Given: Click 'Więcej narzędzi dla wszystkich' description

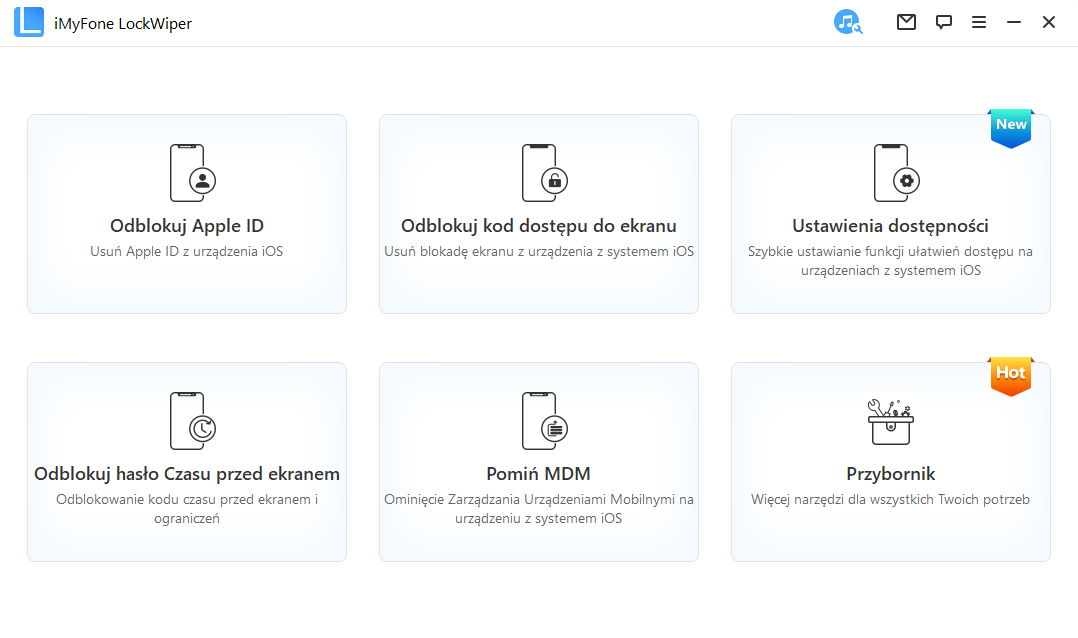Looking at the screenshot, I should [890, 500].
